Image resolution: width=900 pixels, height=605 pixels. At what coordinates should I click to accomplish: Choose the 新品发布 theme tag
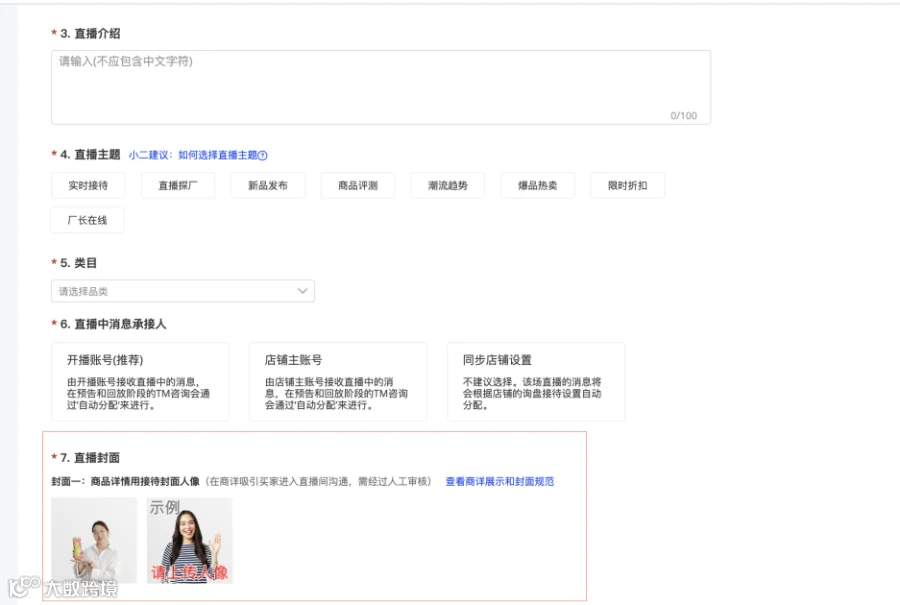(268, 185)
